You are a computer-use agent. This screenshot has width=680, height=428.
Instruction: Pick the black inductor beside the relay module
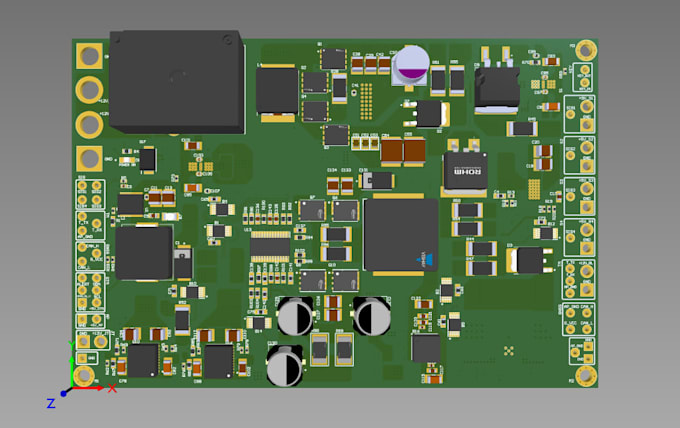pos(277,91)
